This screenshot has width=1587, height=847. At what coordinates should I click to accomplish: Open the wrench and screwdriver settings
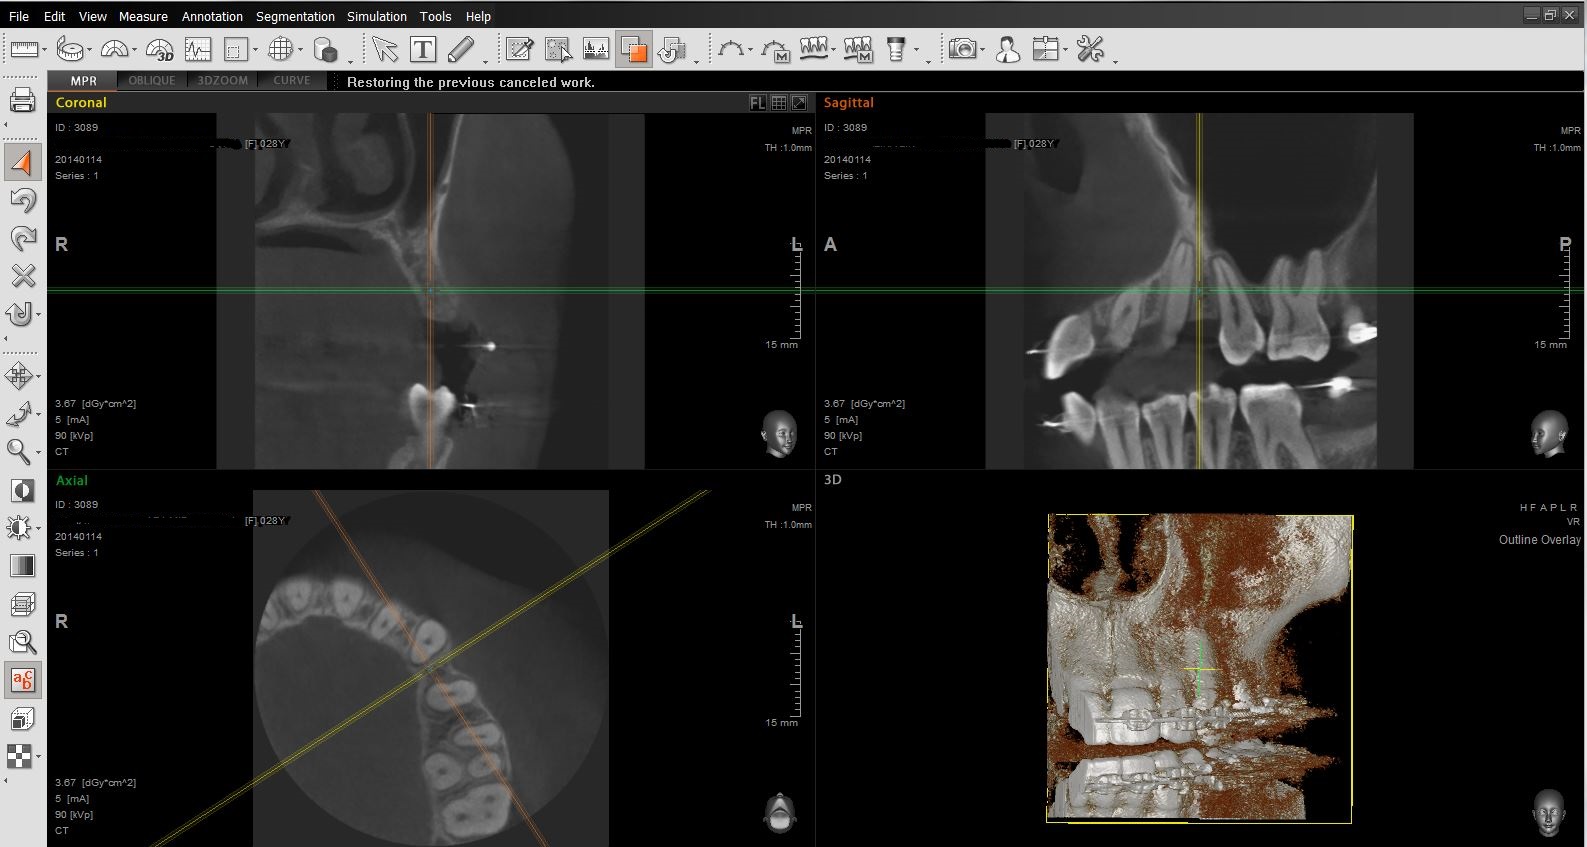pos(1090,49)
